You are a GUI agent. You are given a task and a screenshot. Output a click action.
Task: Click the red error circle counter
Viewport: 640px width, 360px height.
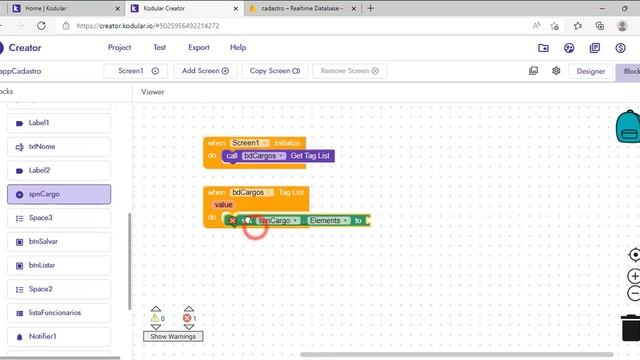pyautogui.click(x=187, y=318)
